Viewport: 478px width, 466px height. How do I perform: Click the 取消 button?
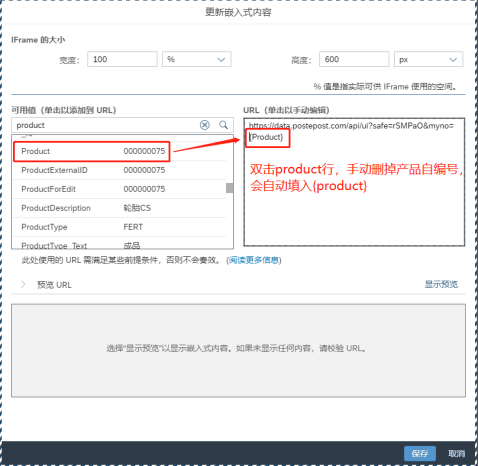click(x=456, y=453)
